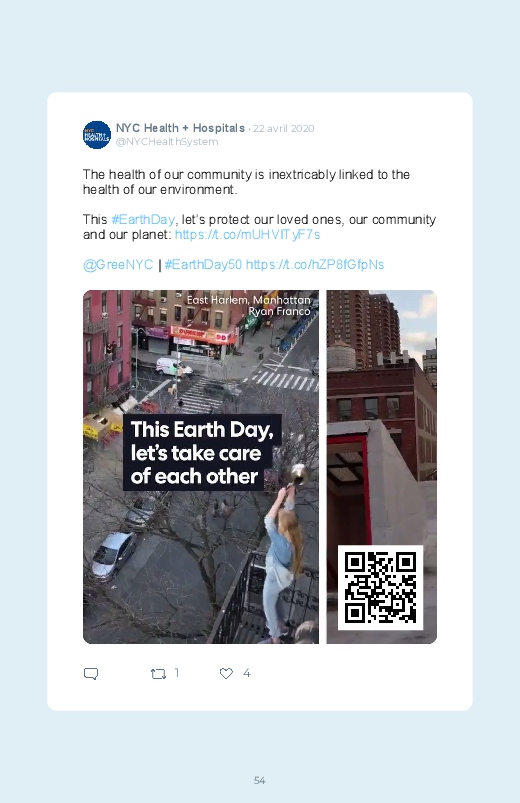Open the @NYCHealthSystem handle
This screenshot has height=803, width=520.
167,142
